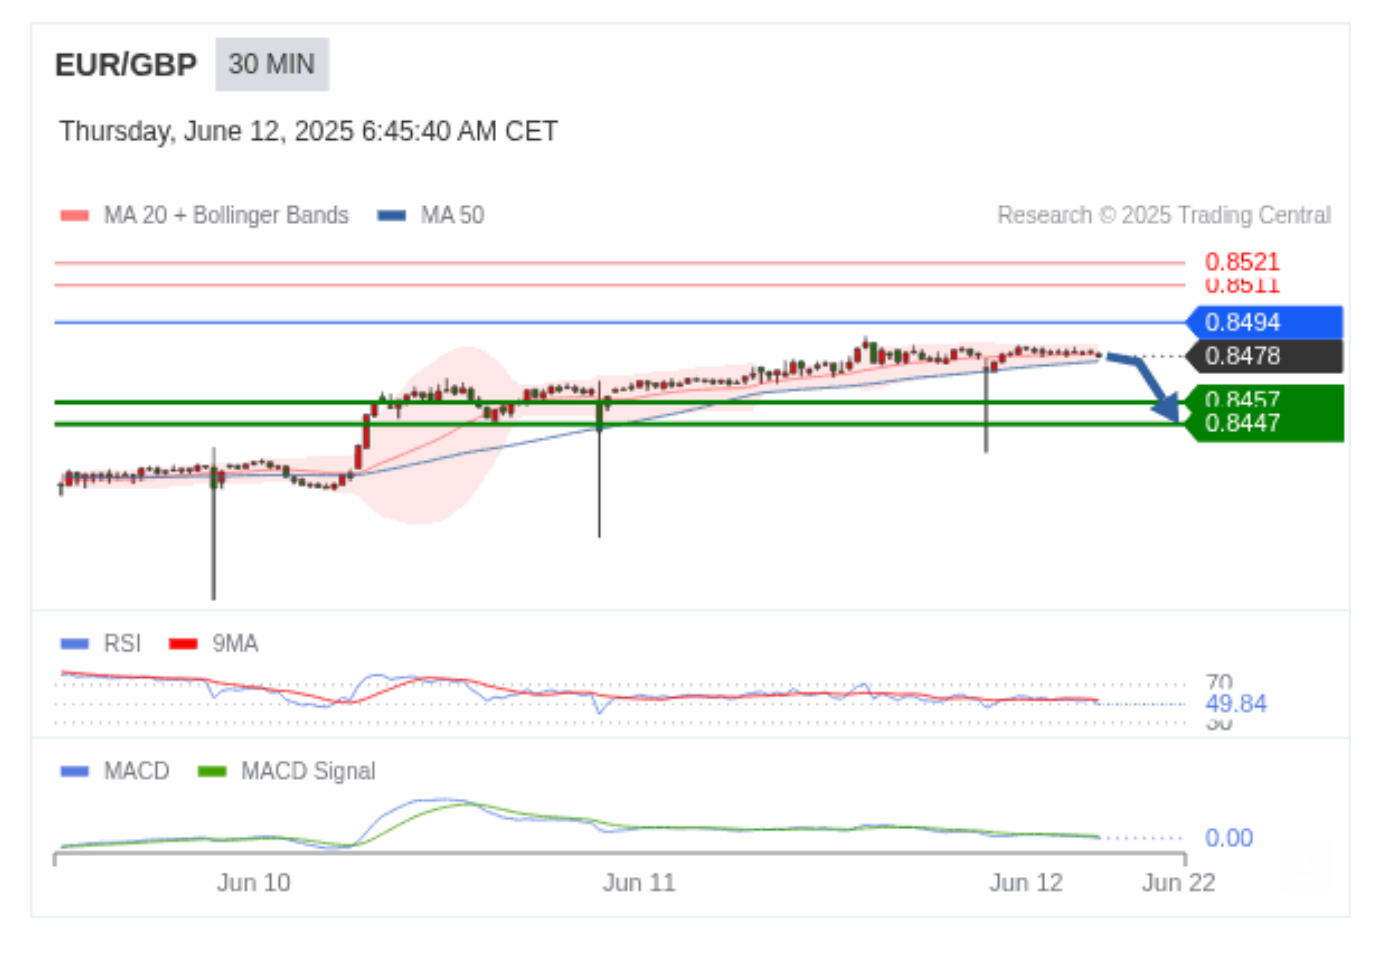Click the red MA 20 legend swatch

[x=75, y=215]
